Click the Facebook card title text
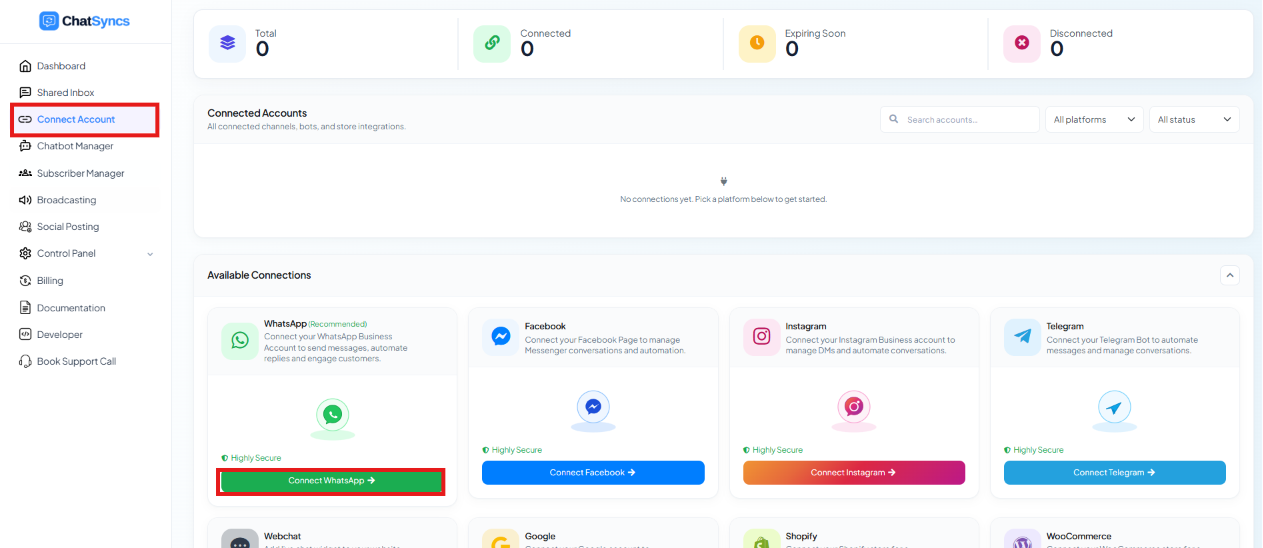 (545, 326)
